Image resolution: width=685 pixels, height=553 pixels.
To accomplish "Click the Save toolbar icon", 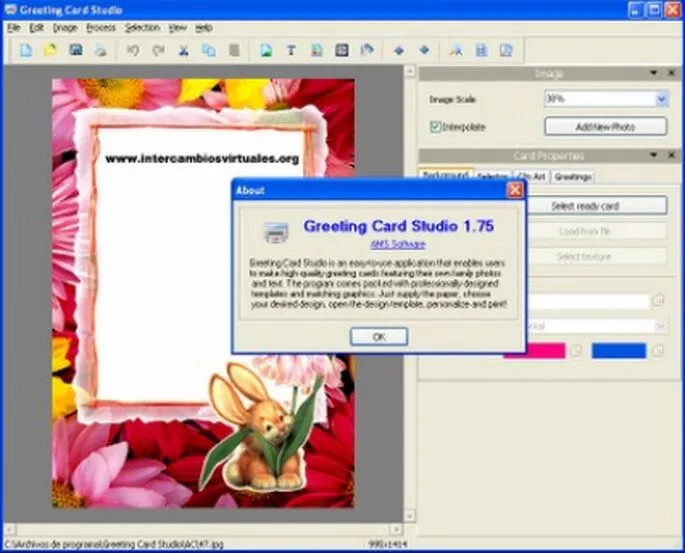I will 76,50.
